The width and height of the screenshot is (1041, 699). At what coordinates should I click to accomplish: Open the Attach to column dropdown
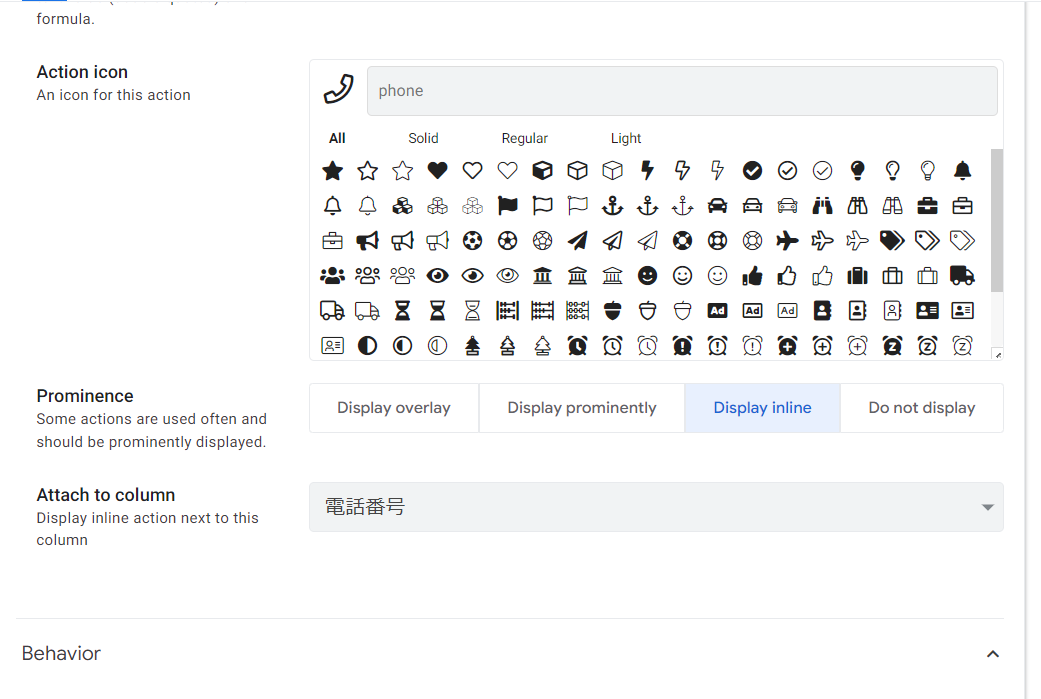(656, 507)
